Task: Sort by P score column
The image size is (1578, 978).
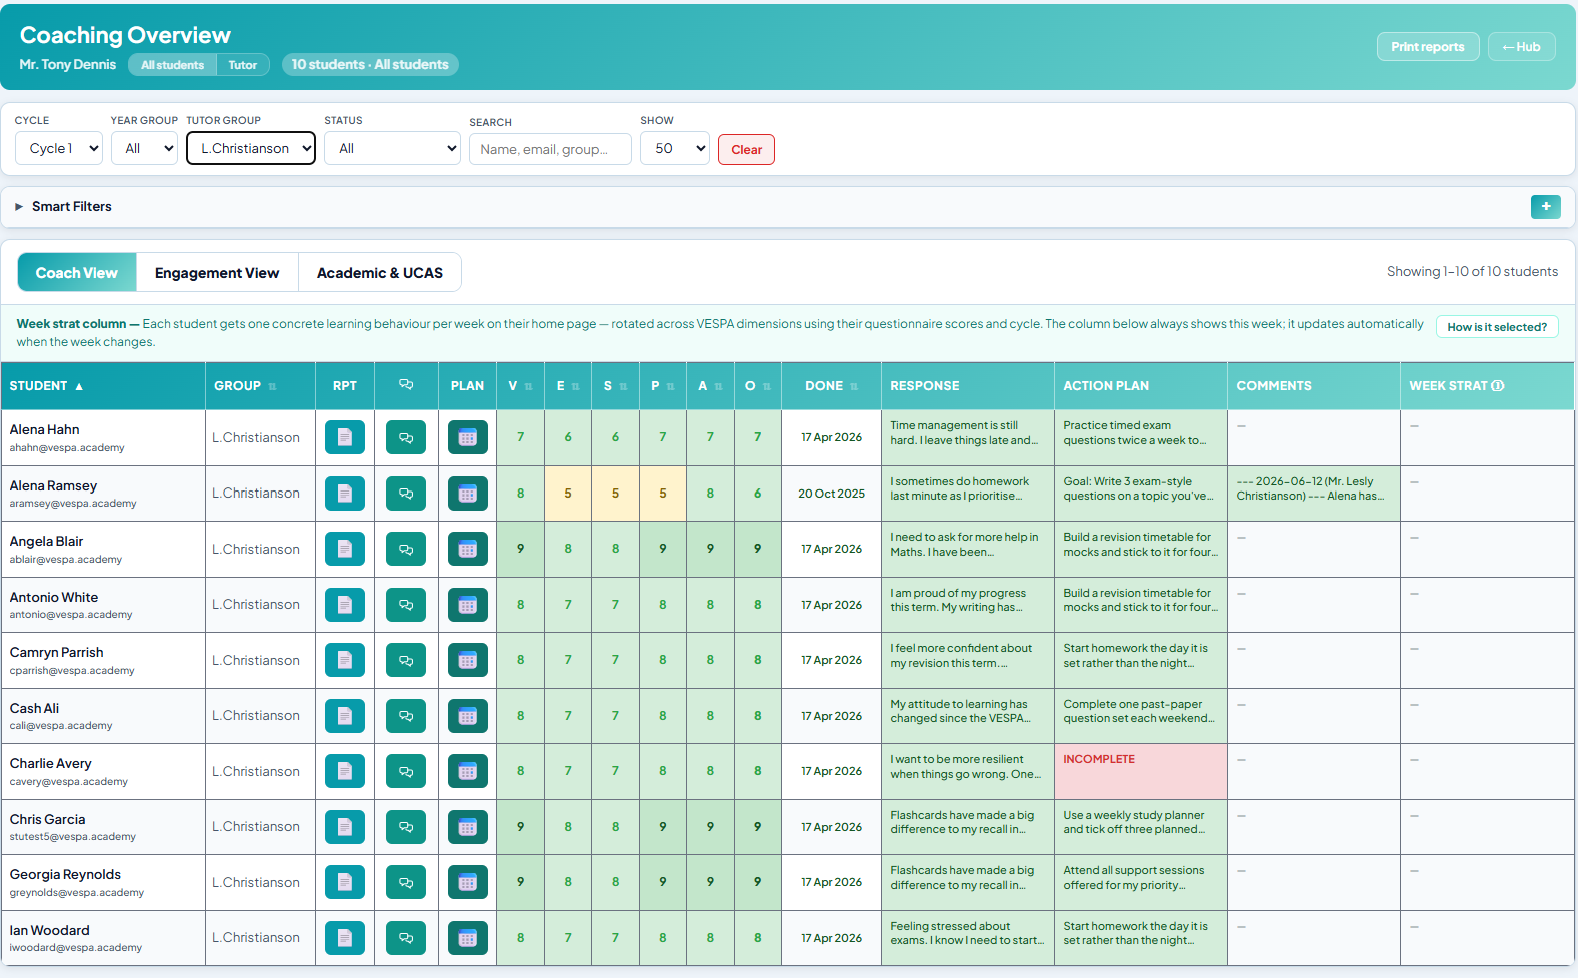Action: 663,386
